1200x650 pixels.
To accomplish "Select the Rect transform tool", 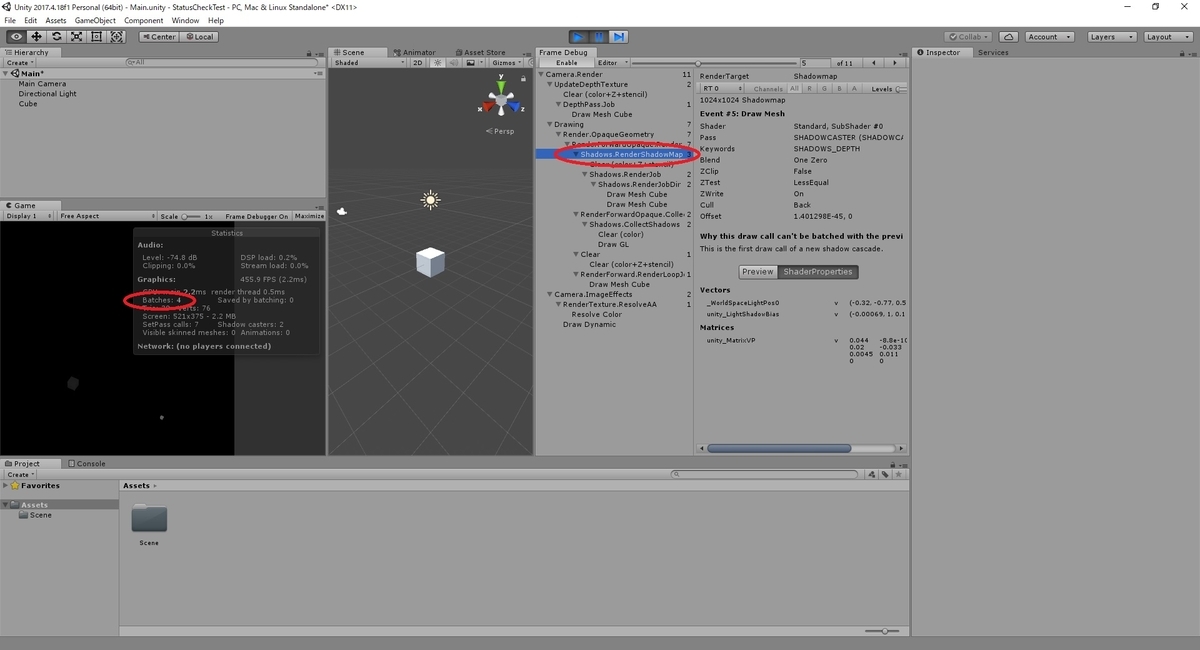I will (x=97, y=36).
